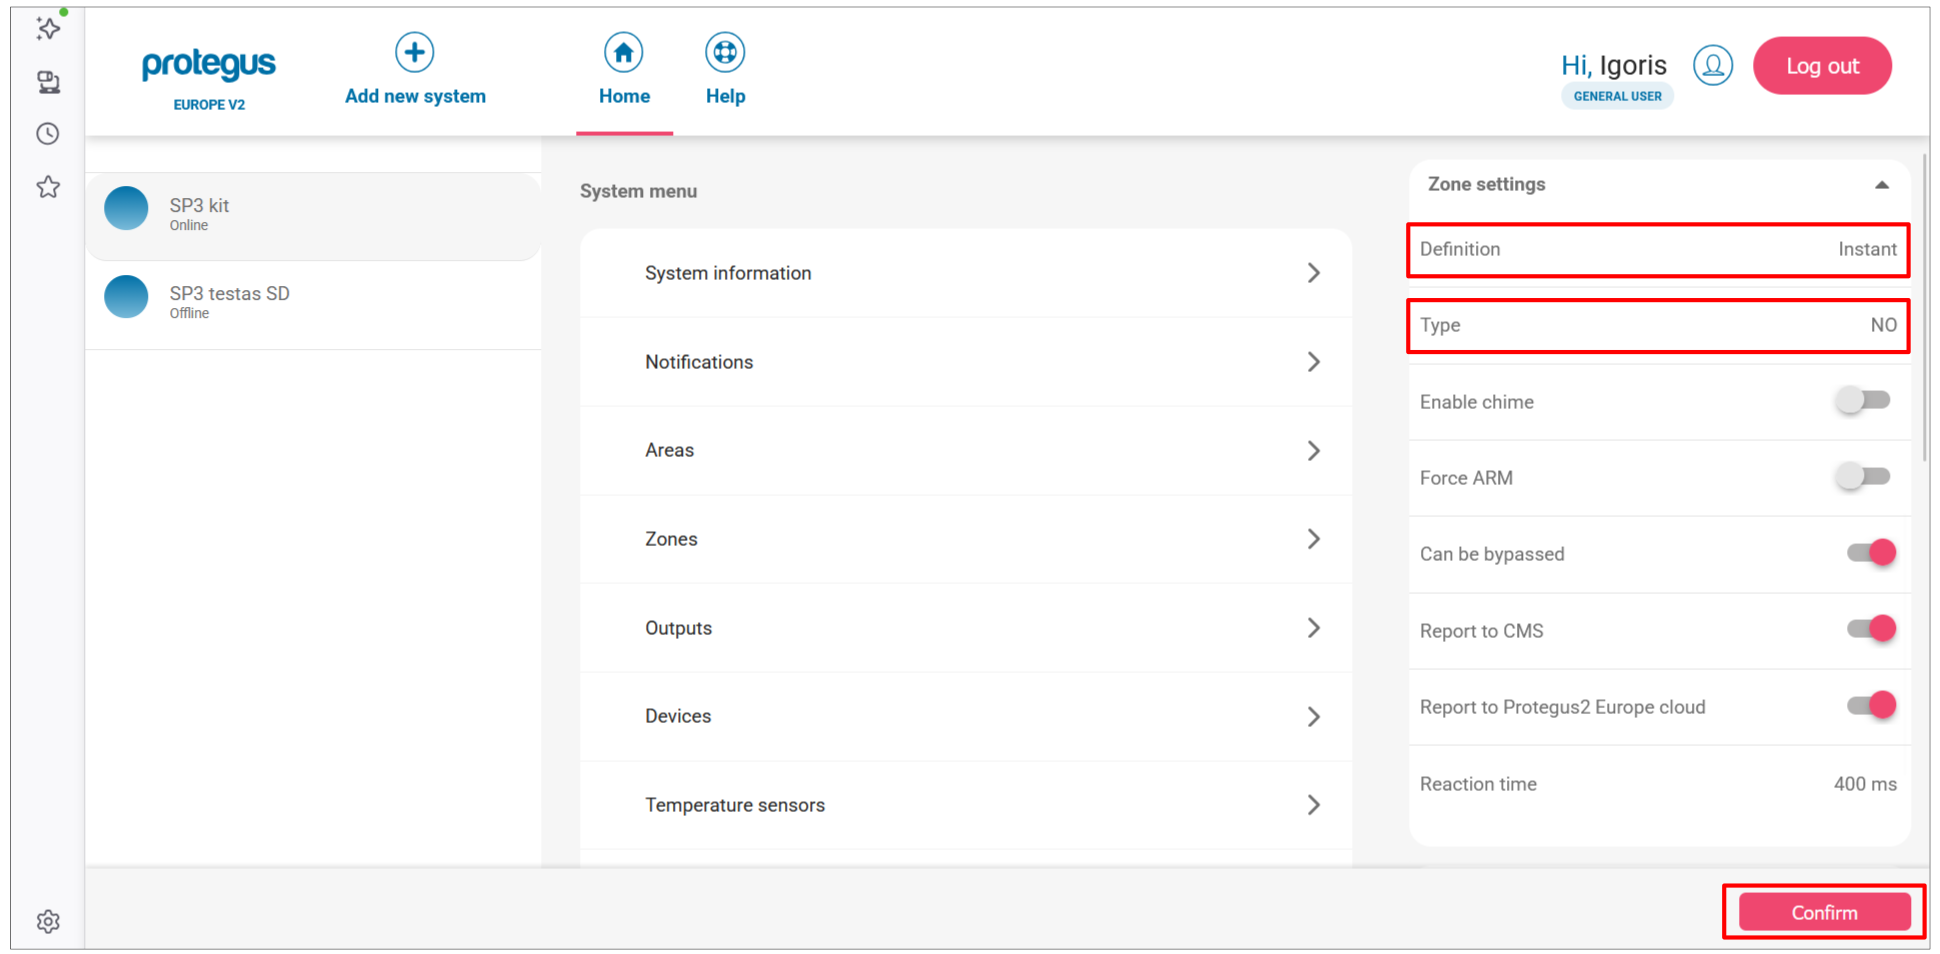Click the GENERAL USER badge
The width and height of the screenshot is (1940, 954).
tap(1617, 96)
